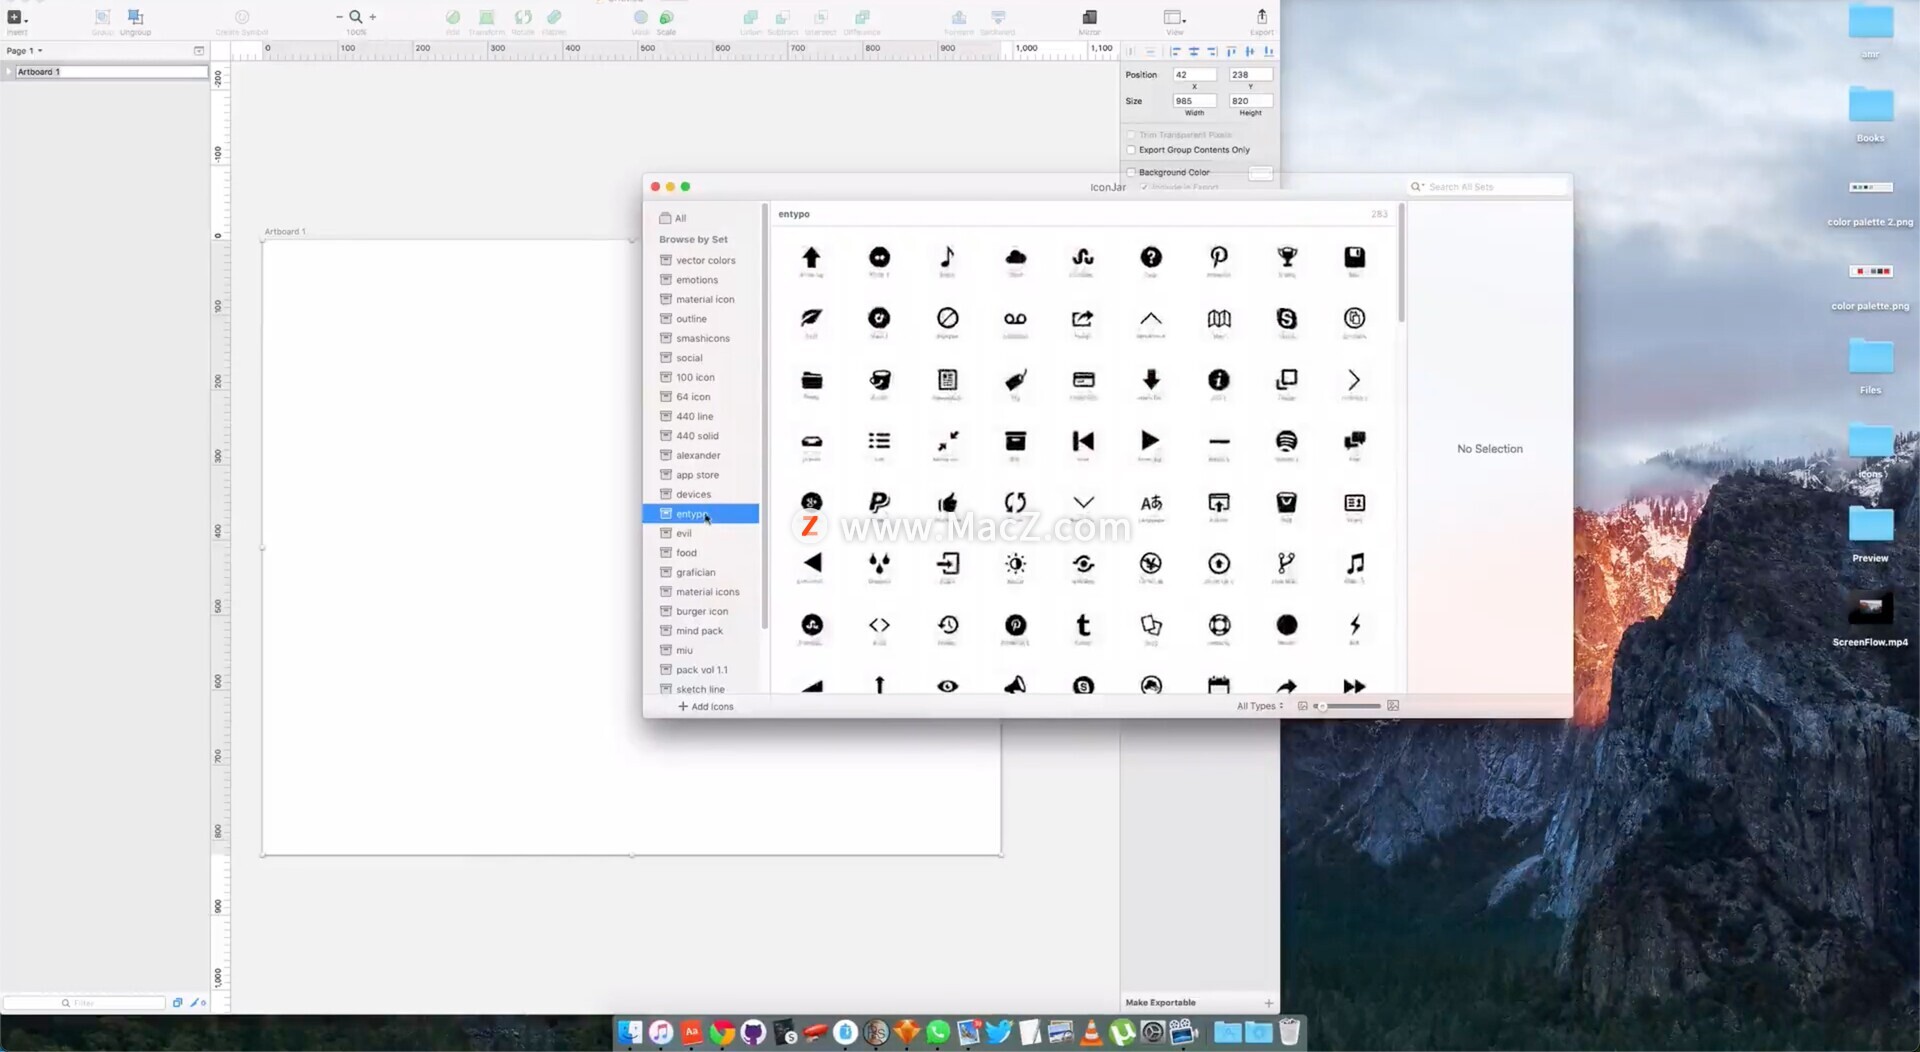Select the code brackets icon
The width and height of the screenshot is (1920, 1052).
point(879,625)
